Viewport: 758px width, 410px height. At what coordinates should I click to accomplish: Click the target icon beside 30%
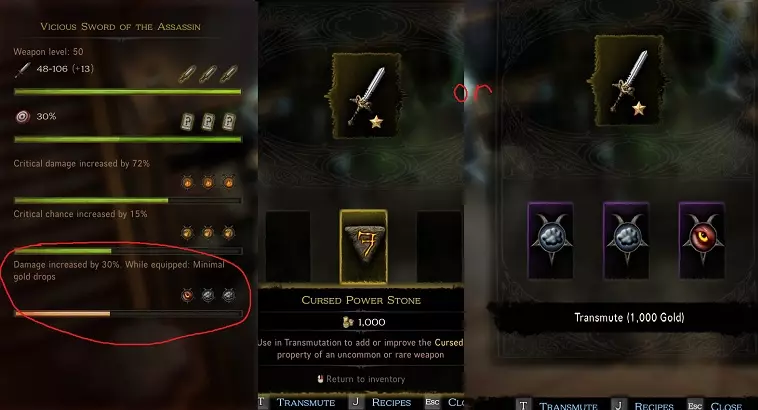23,117
